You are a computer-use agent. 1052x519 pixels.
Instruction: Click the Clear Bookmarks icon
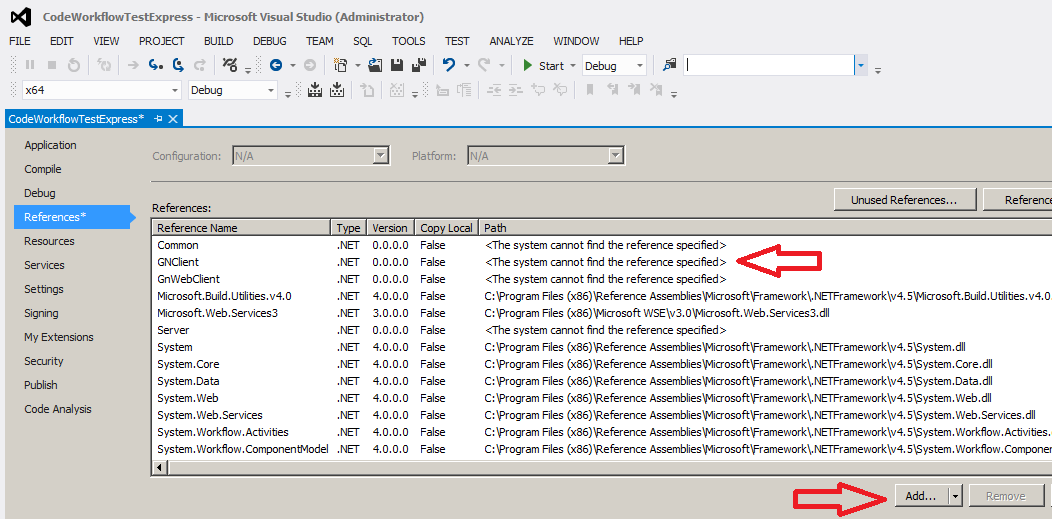tap(656, 89)
